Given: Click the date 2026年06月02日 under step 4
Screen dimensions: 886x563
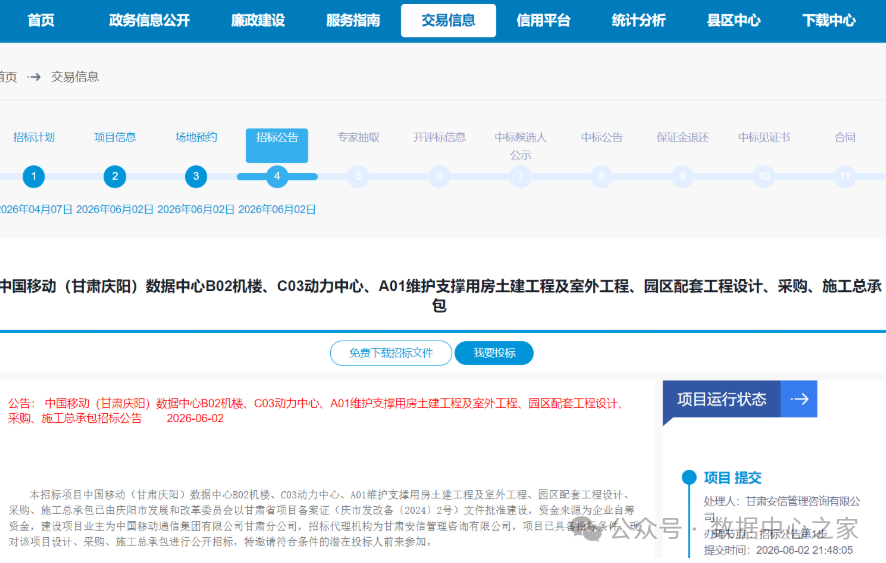Looking at the screenshot, I should [x=277, y=210].
